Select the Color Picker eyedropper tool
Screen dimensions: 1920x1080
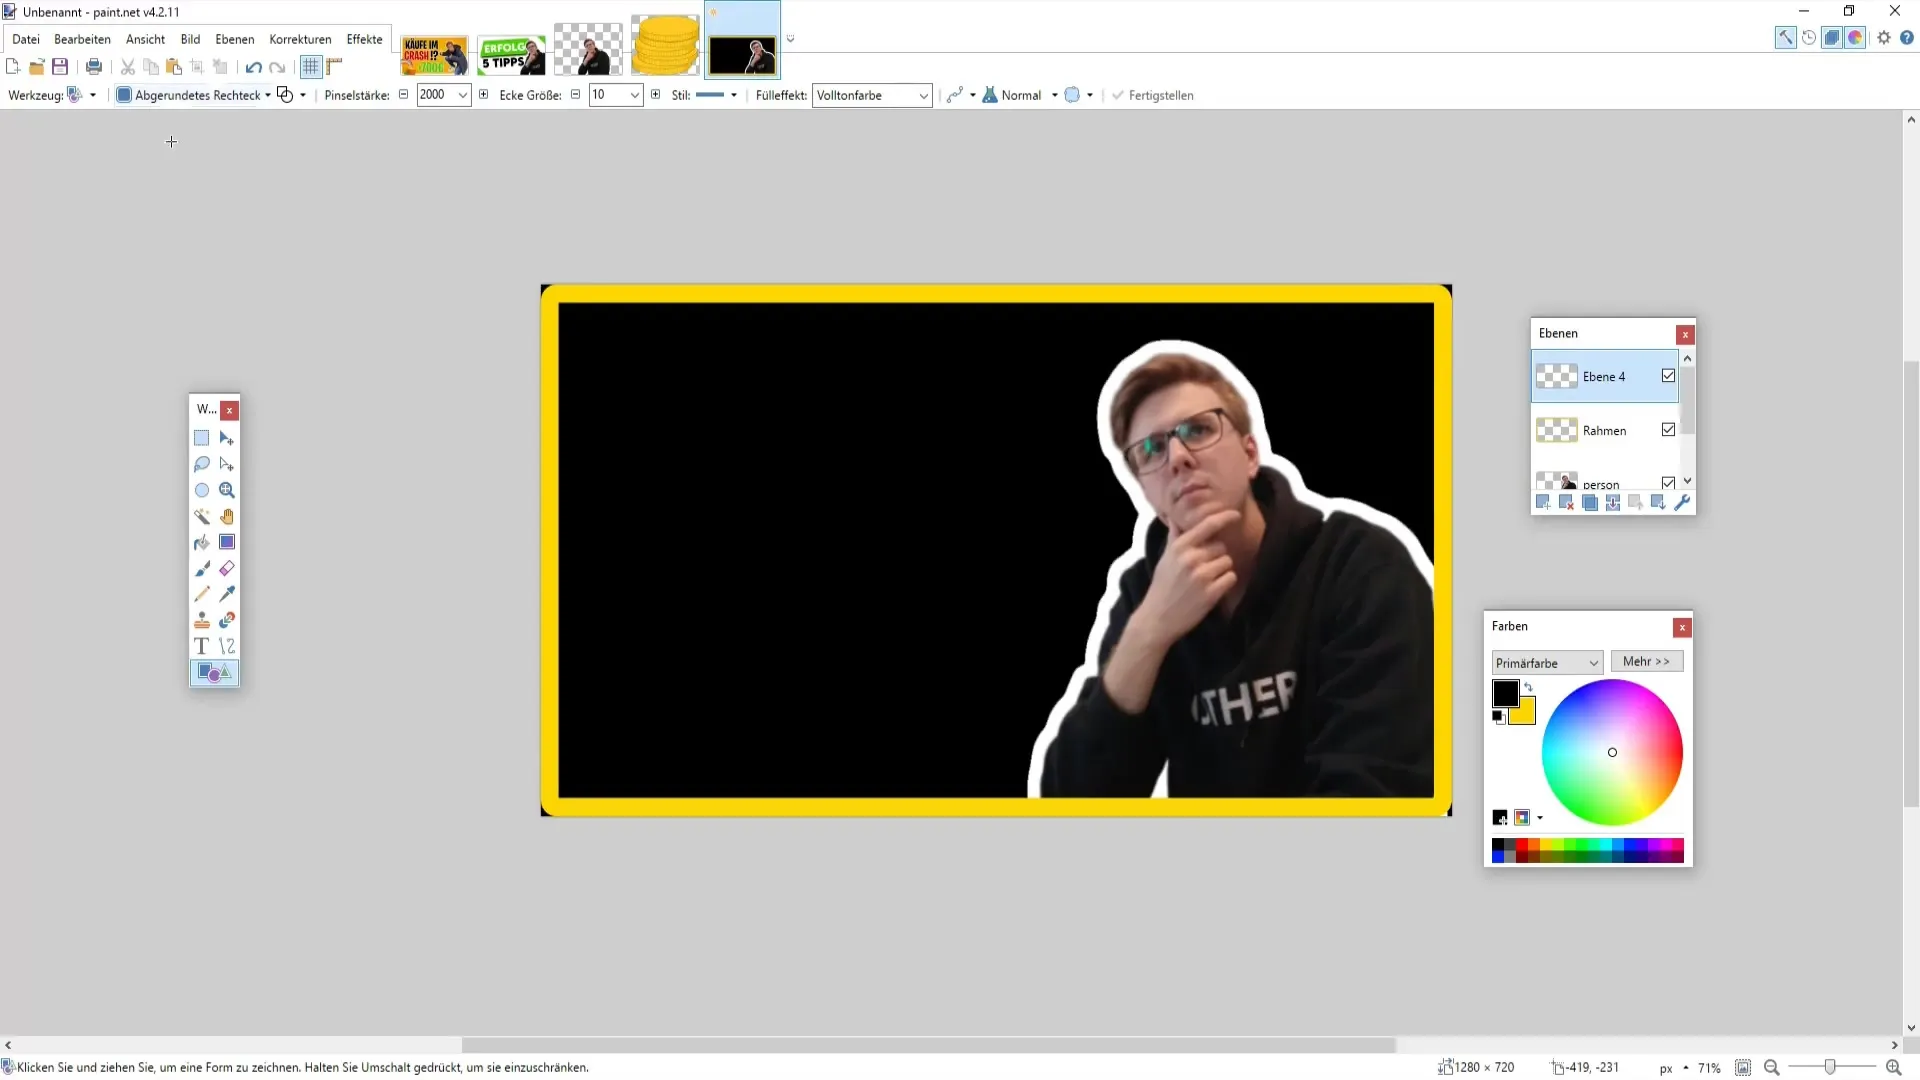[227, 595]
